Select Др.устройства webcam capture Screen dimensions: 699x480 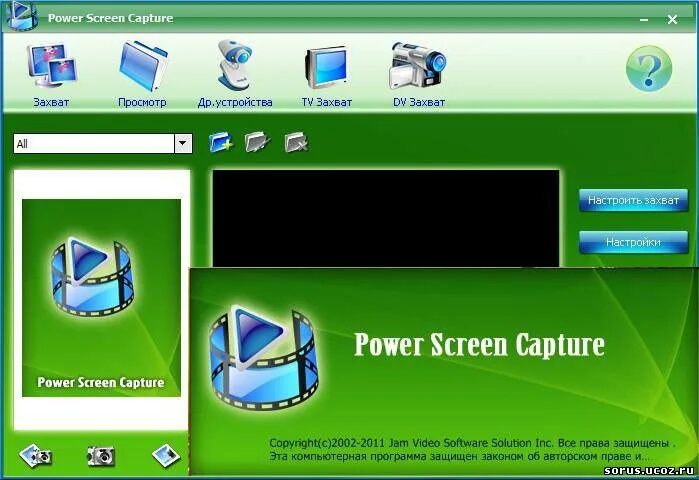coord(235,75)
